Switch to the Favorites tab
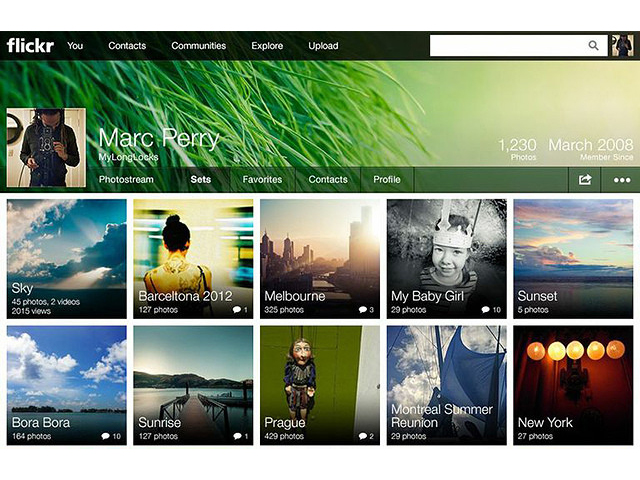The width and height of the screenshot is (640, 480). tap(262, 180)
